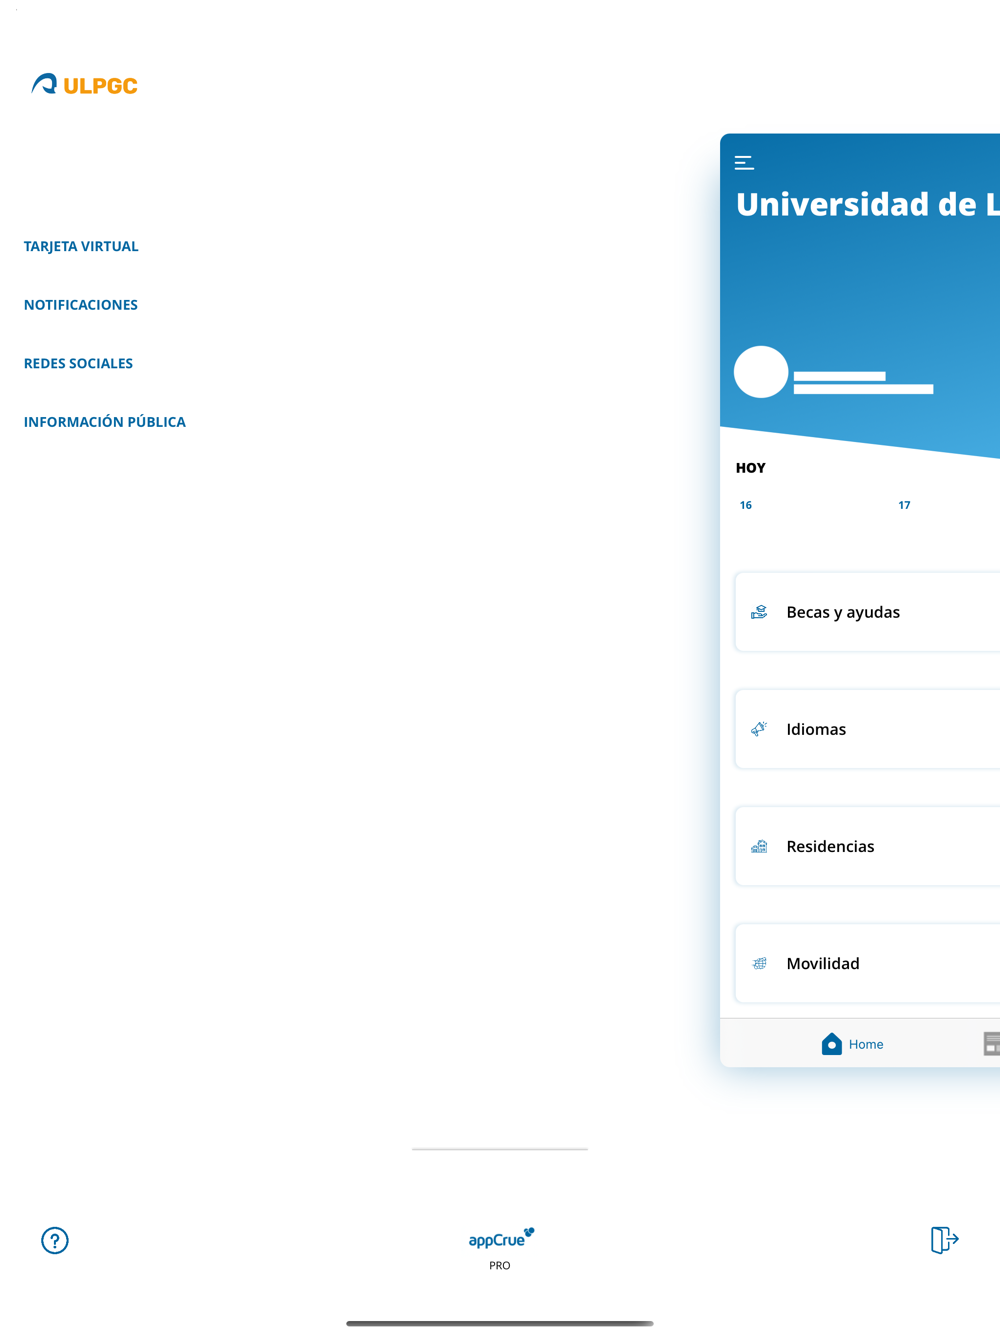Click the appCrue PRO logo
The width and height of the screenshot is (1000, 1334).
[500, 1248]
